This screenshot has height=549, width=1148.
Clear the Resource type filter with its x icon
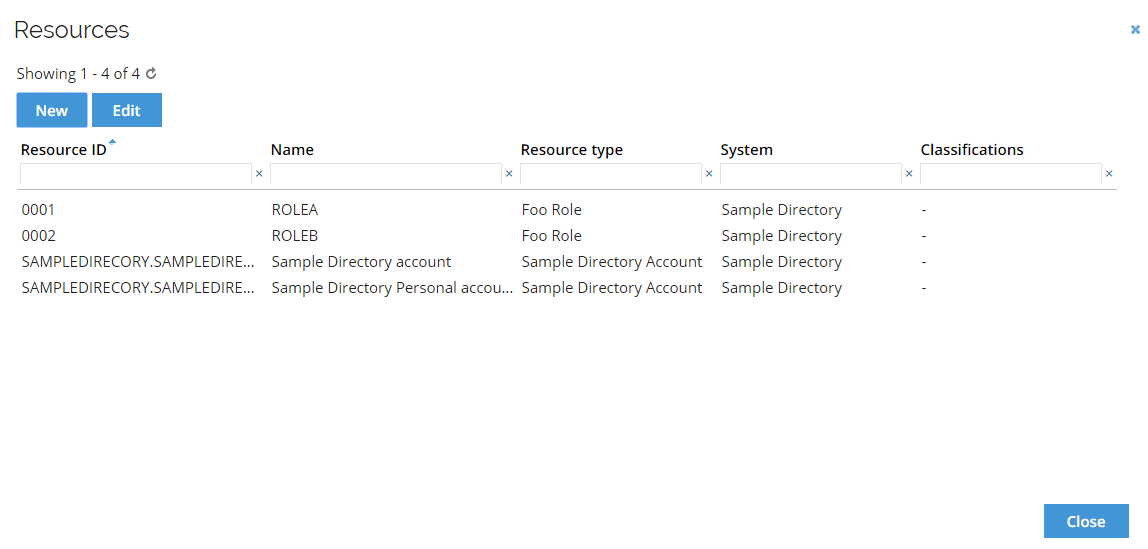point(709,174)
